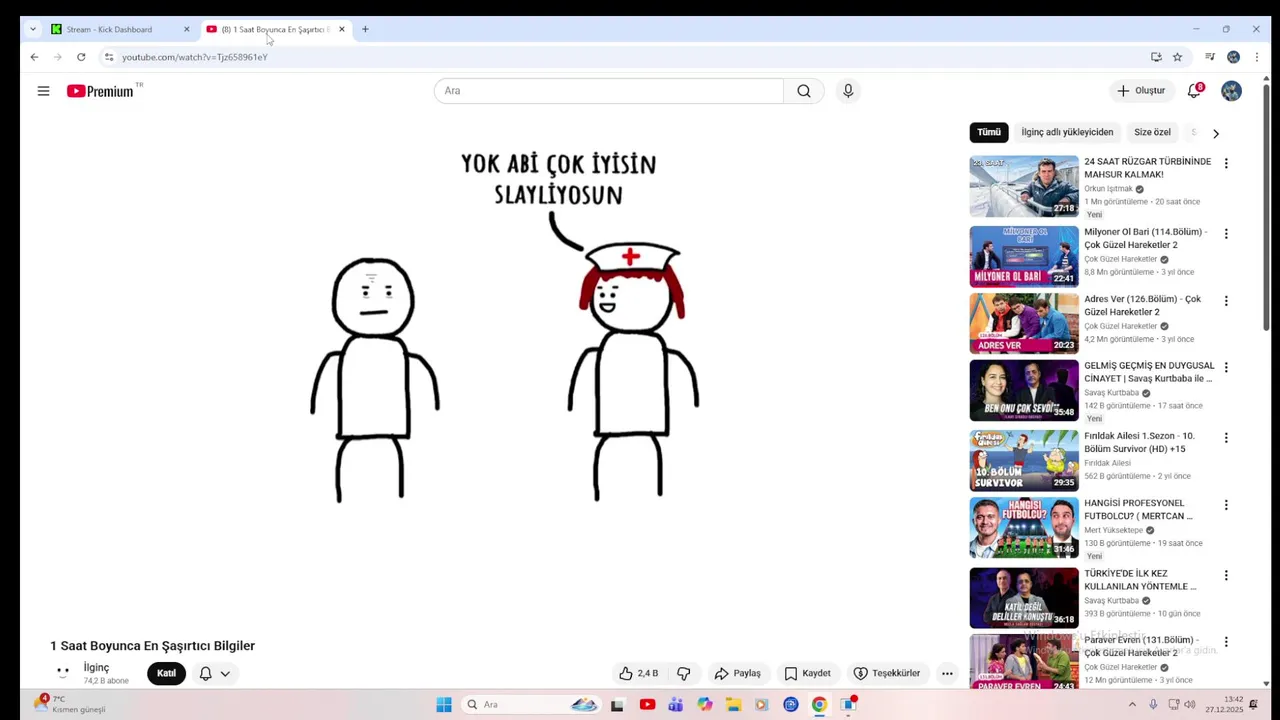Open a new browser tab
The width and height of the screenshot is (1280, 720).
(365, 29)
